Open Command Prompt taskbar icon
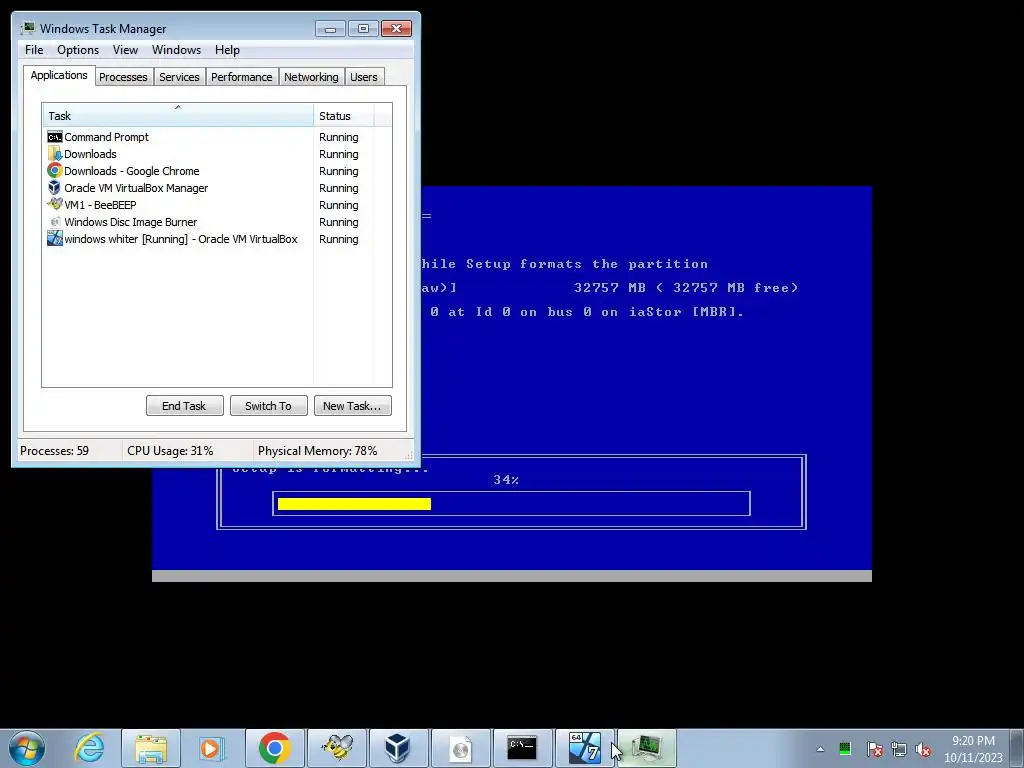Viewport: 1024px width, 768px height. (522, 748)
